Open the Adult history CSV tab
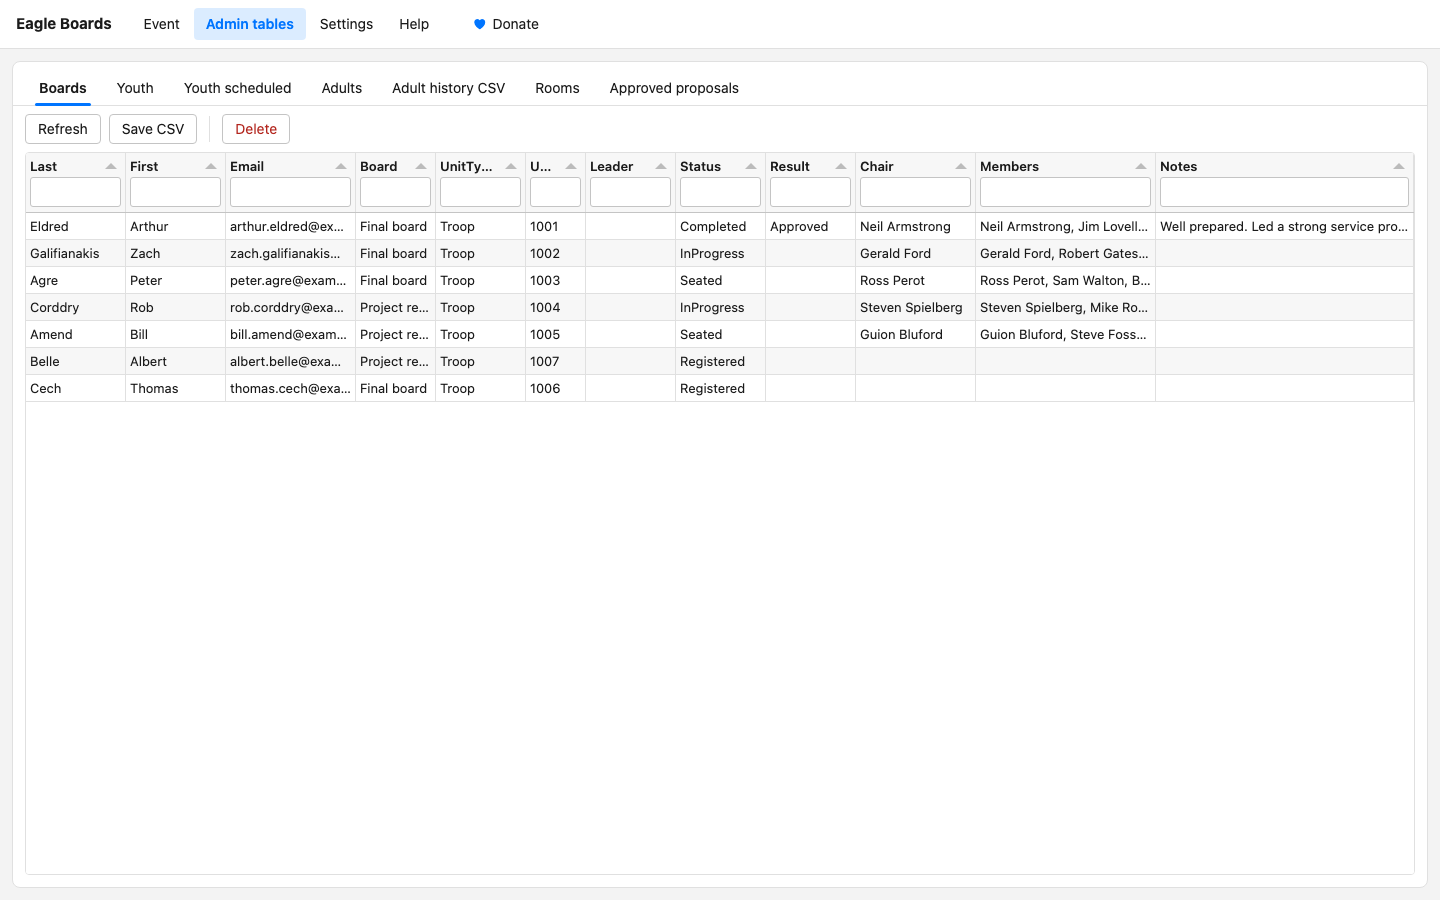 click(449, 88)
